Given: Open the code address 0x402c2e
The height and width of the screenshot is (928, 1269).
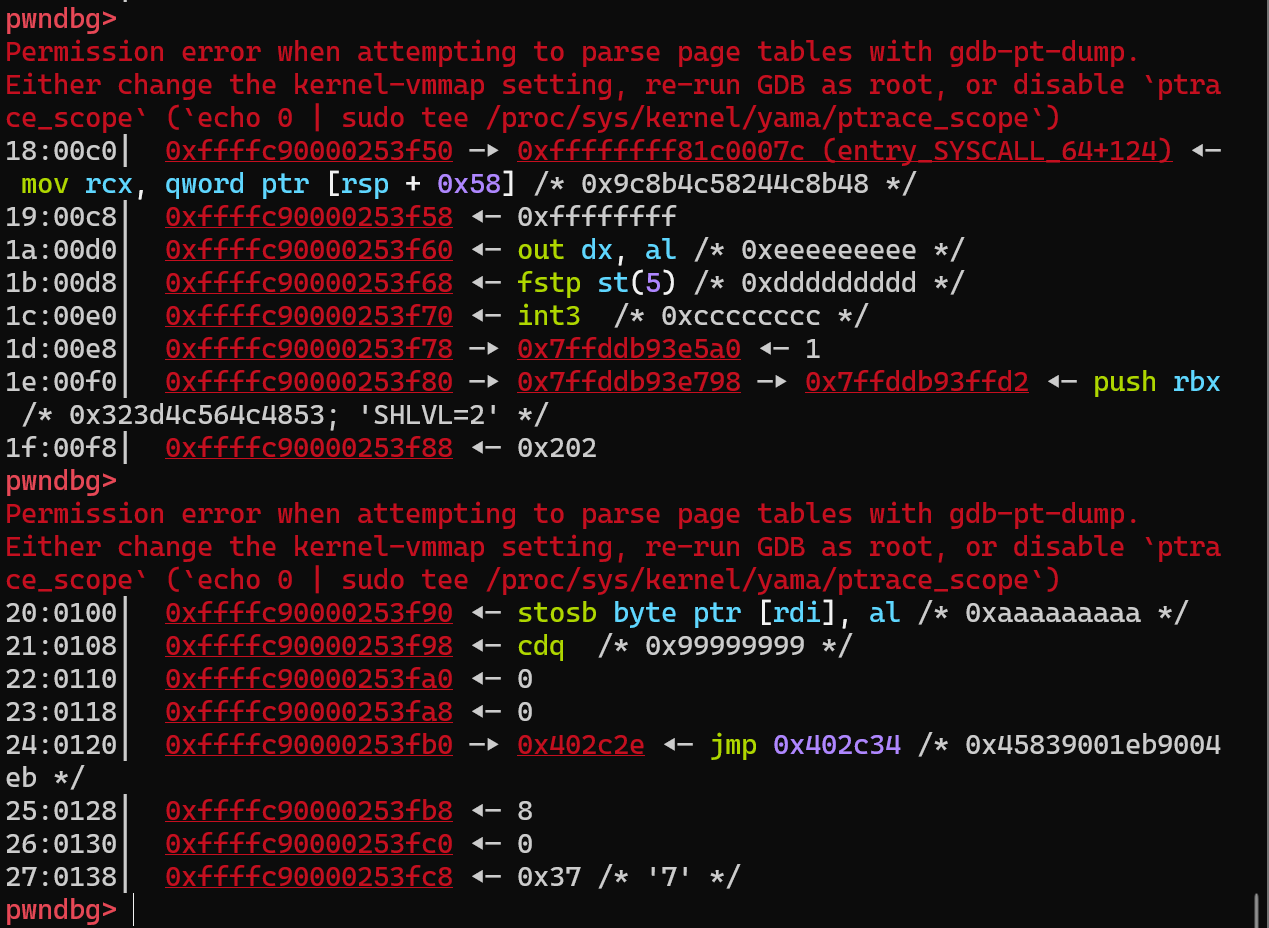Looking at the screenshot, I should tap(580, 745).
